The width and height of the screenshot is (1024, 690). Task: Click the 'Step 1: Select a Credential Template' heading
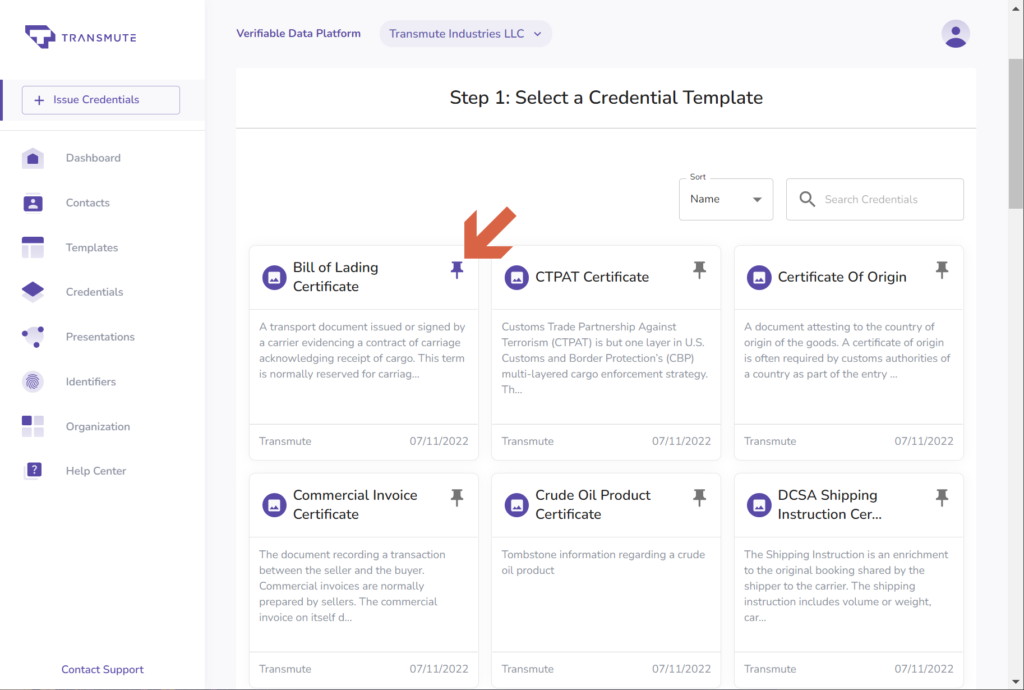click(x=606, y=97)
